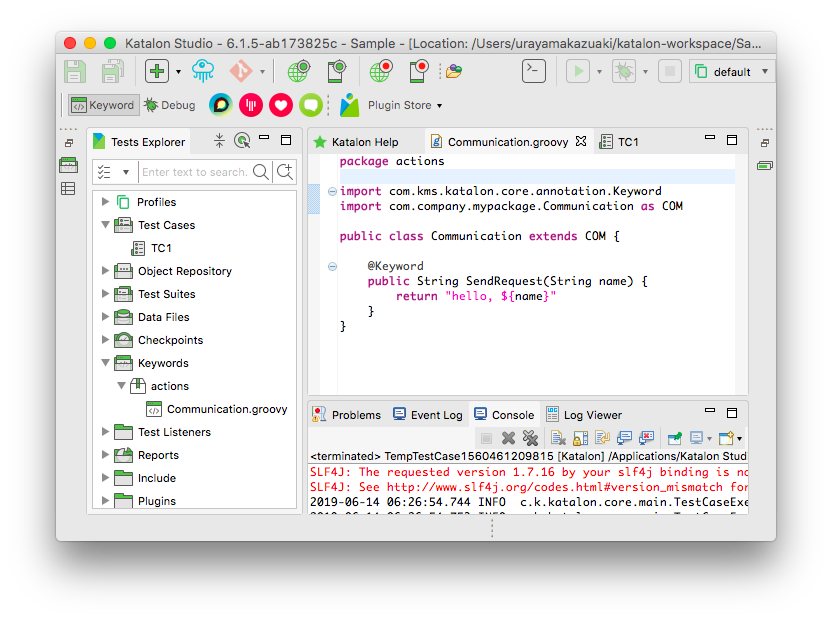
Task: Click the green chat bubble icon
Action: point(311,105)
